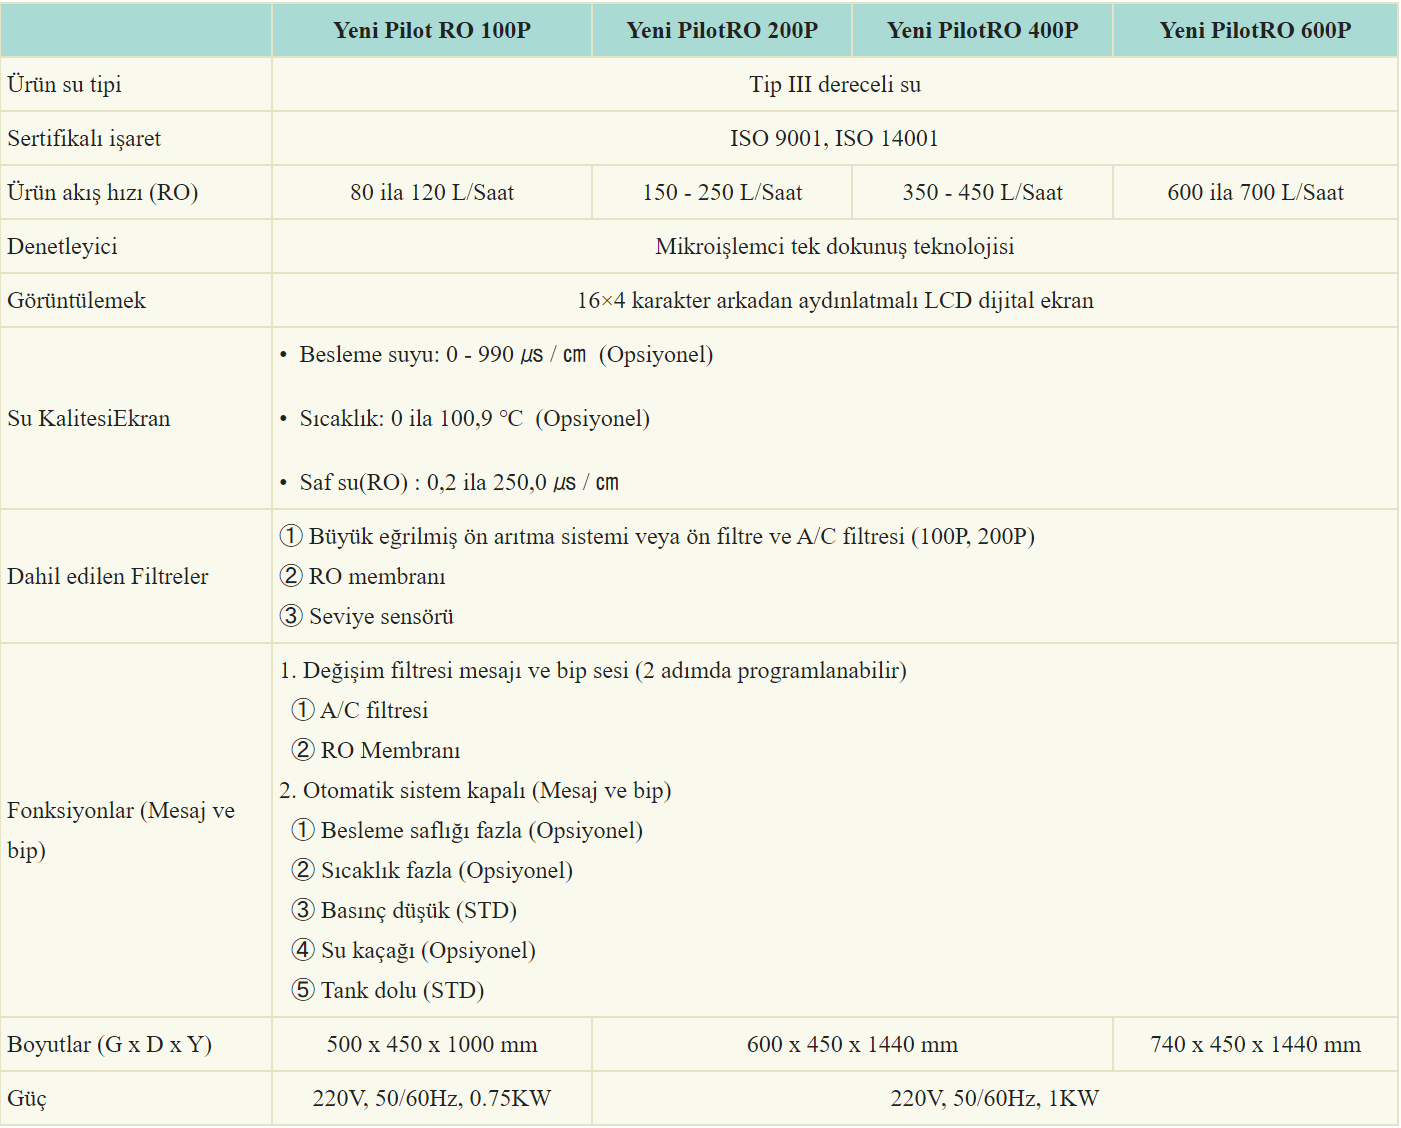Image resolution: width=1401 pixels, height=1128 pixels.
Task: Click the 'Büyük eğrilmiş ön arıtma sistemi' line
Action: [x=657, y=536]
